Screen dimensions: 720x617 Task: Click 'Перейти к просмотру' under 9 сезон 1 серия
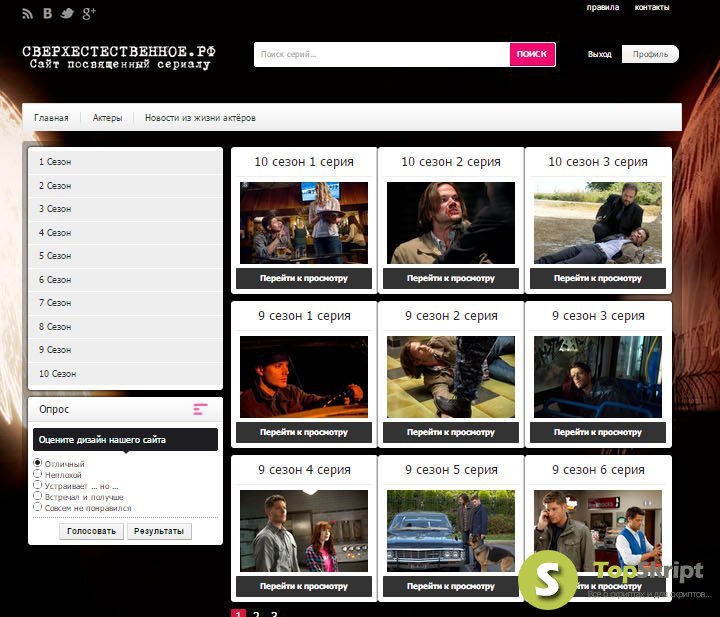304,432
